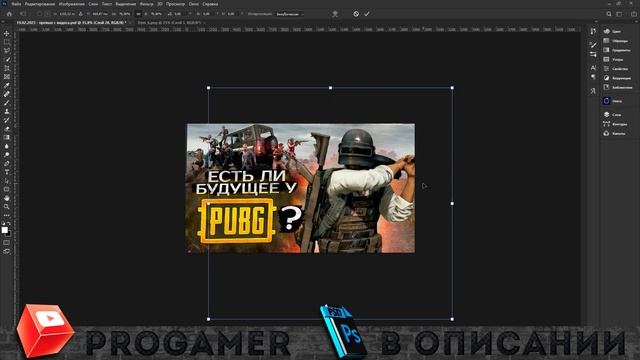Image resolution: width=640 pixels, height=360 pixels.
Task: Select the Path Selection tool
Action: 7,181
